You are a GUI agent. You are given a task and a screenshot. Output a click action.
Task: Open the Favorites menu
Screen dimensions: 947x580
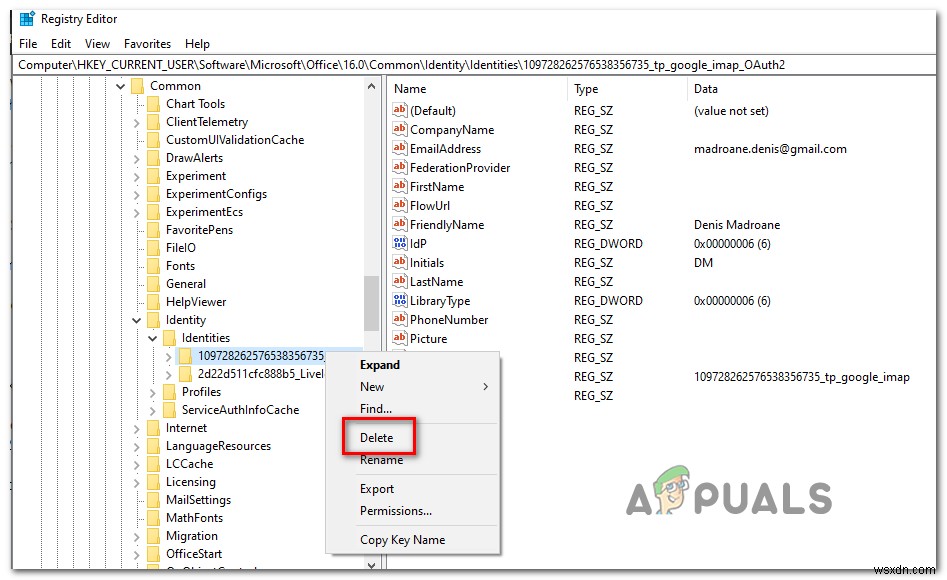coord(147,43)
